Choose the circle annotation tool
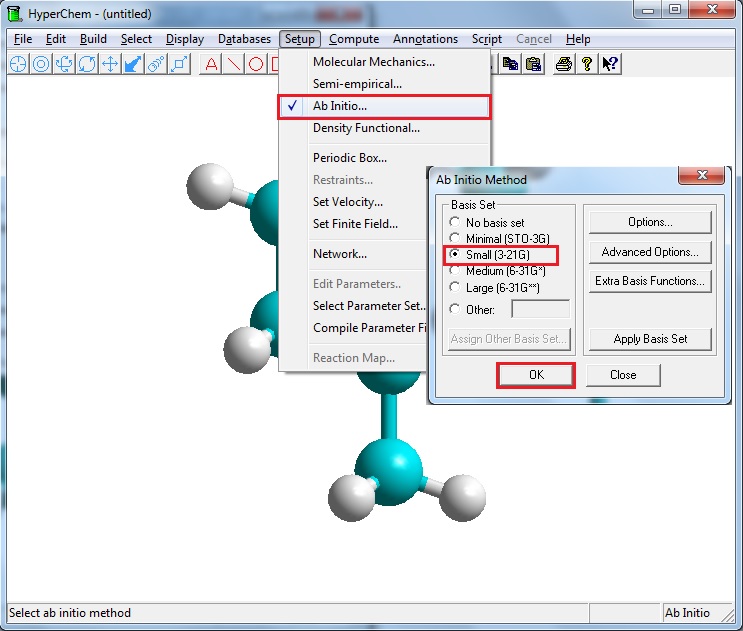The height and width of the screenshot is (631, 743). pos(256,64)
